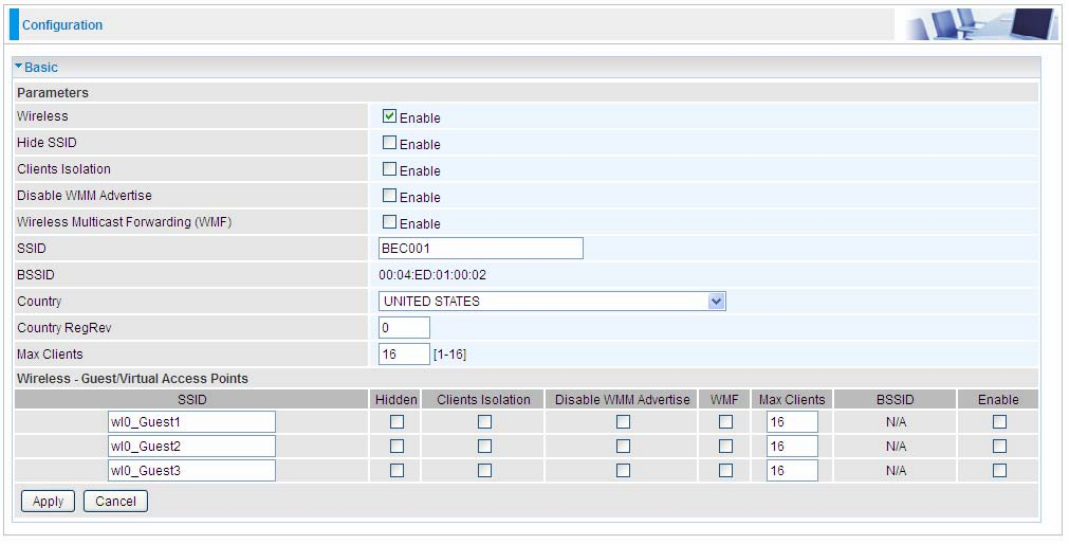Viewport: 1069px width, 544px height.
Task: Click the wl0_Guest1 SSID field
Action: (192, 422)
